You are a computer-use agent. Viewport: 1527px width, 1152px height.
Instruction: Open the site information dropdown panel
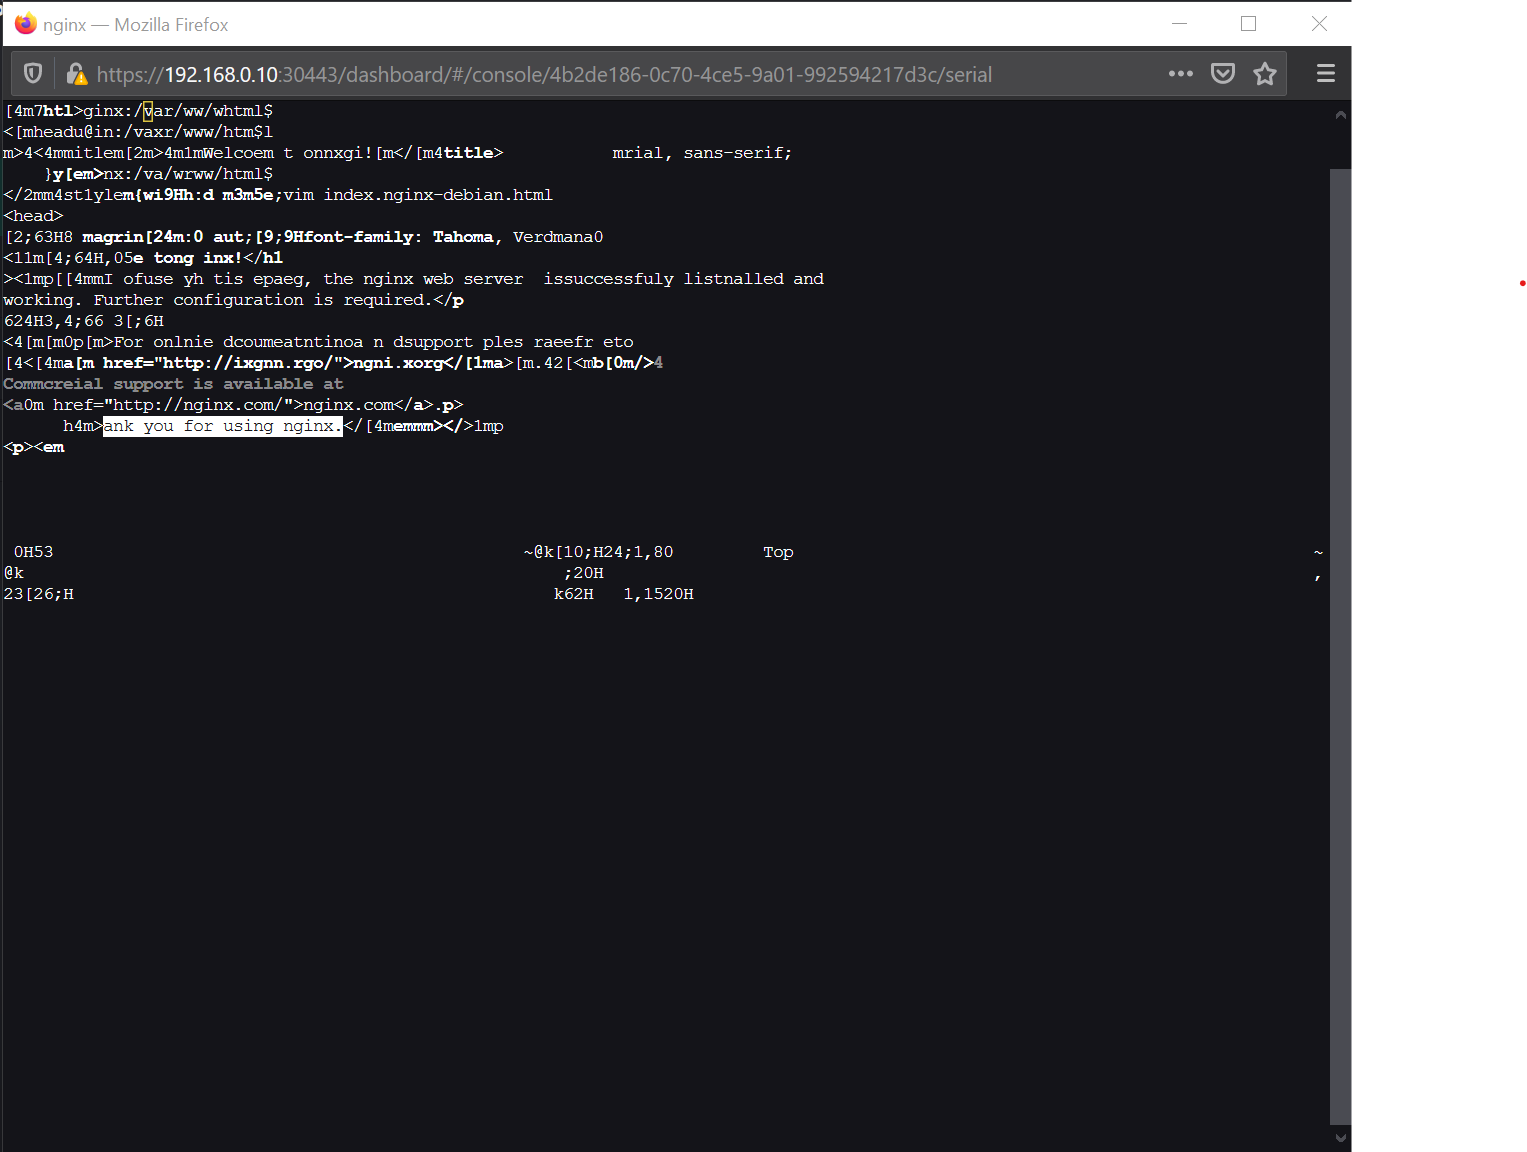[77, 73]
